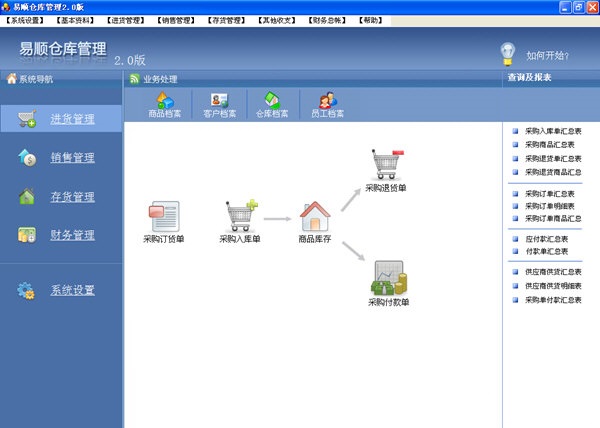Screen dimensions: 600x428
Task: Click the 采购退货单 cart icon
Action: pos(387,164)
